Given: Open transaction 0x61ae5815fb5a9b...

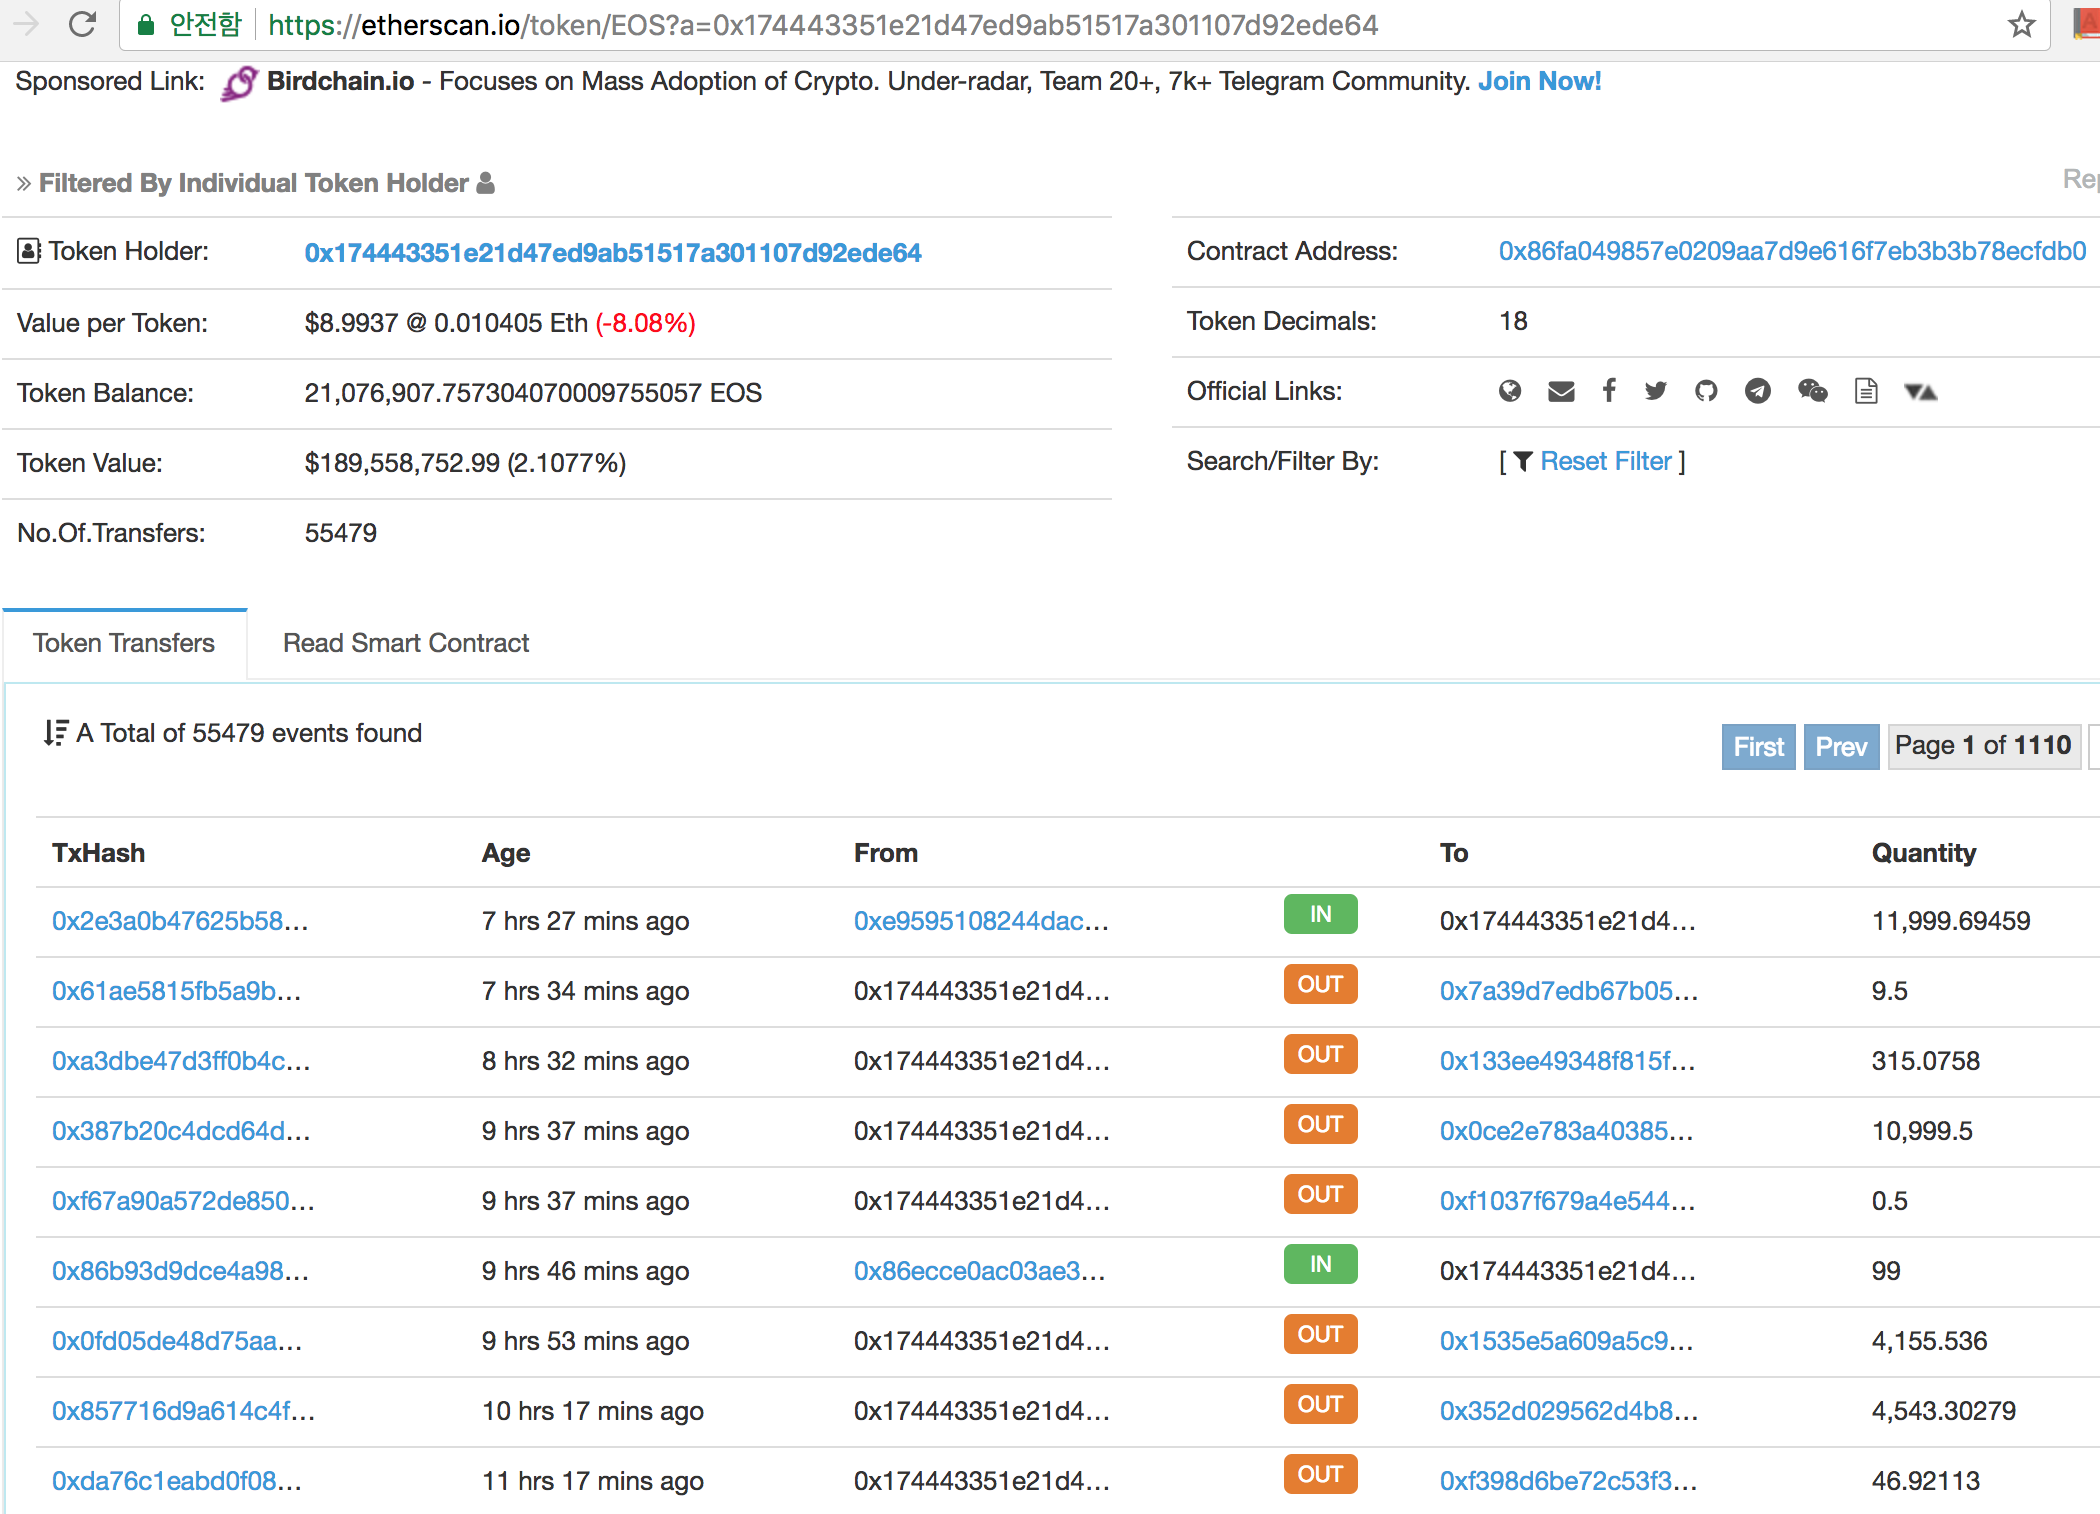Looking at the screenshot, I should pyautogui.click(x=177, y=991).
